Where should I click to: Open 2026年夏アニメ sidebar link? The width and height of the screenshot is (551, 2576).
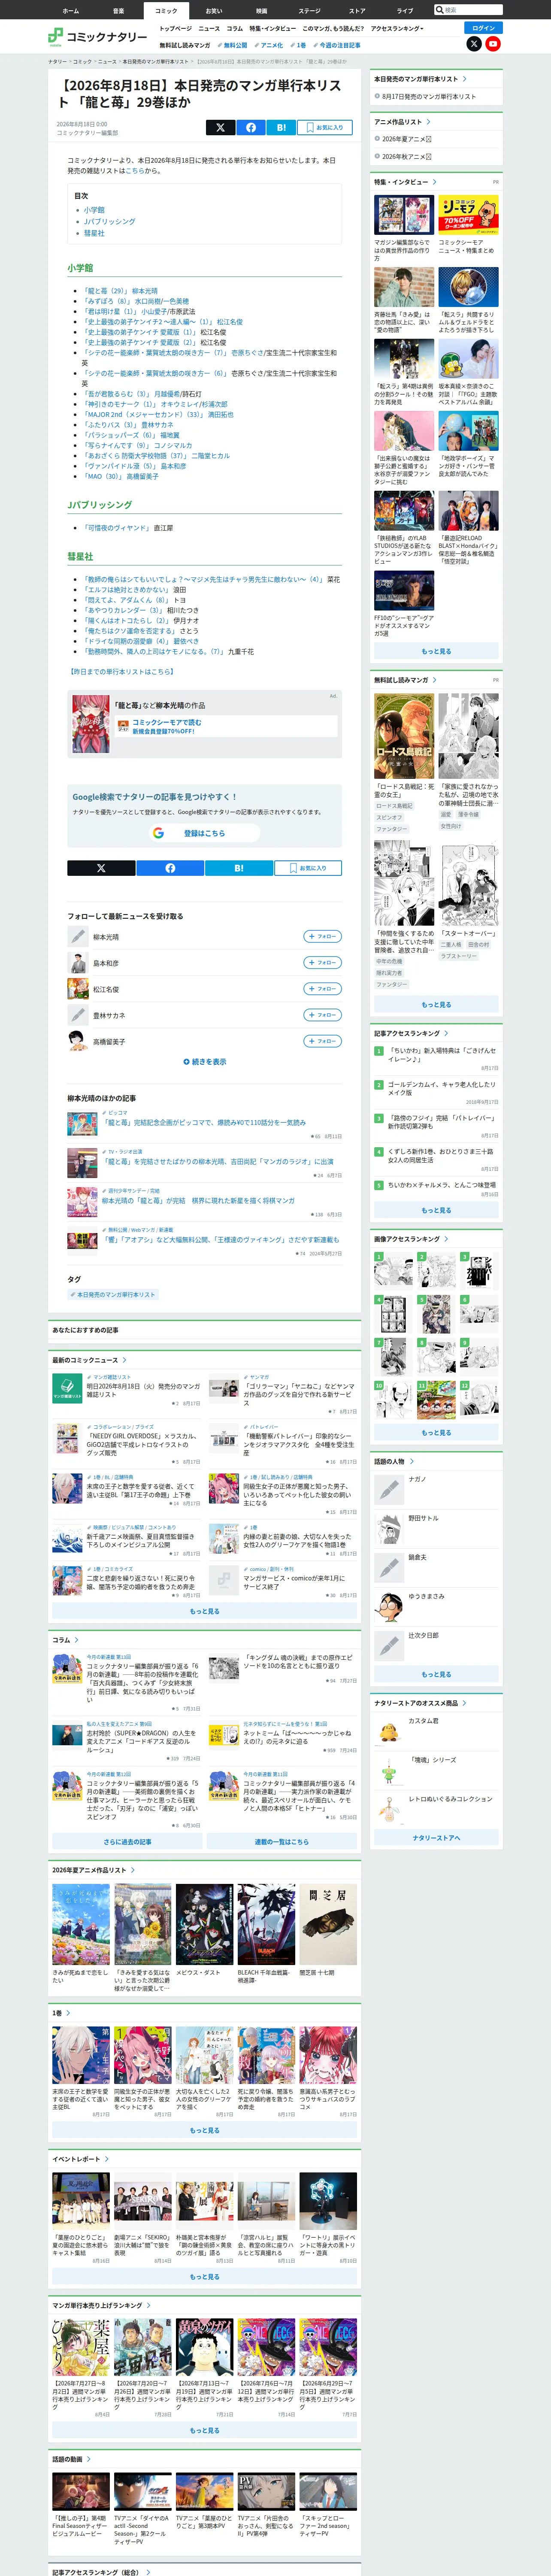pos(406,139)
